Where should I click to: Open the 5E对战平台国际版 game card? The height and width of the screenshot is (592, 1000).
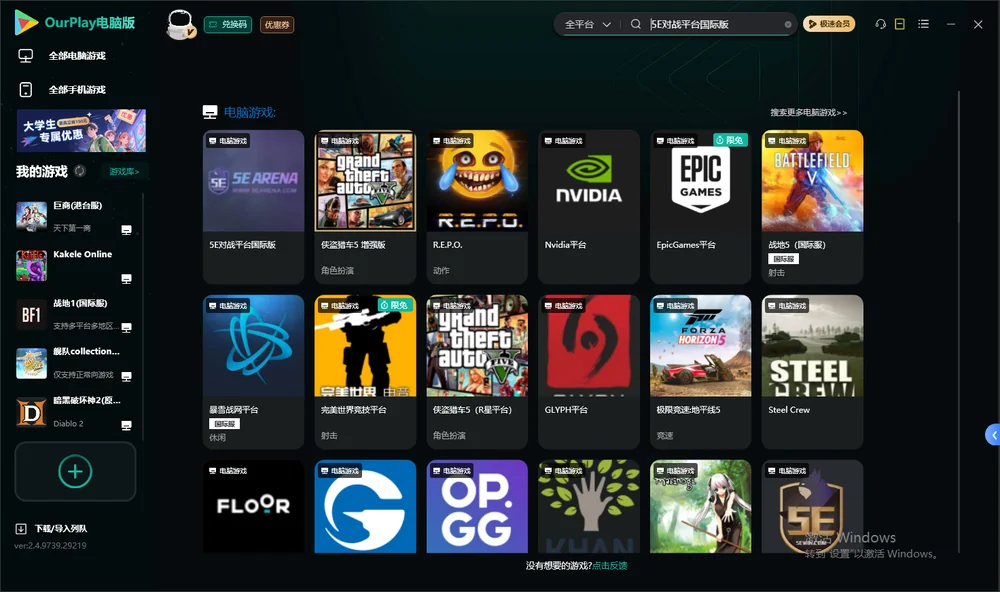[254, 207]
